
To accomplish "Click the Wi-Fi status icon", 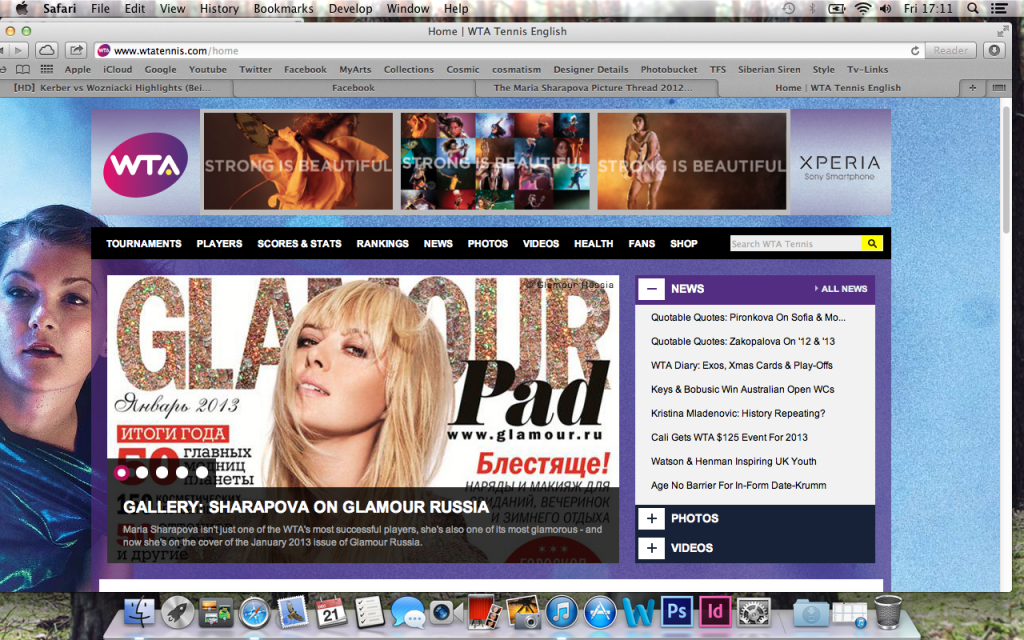I will [863, 8].
